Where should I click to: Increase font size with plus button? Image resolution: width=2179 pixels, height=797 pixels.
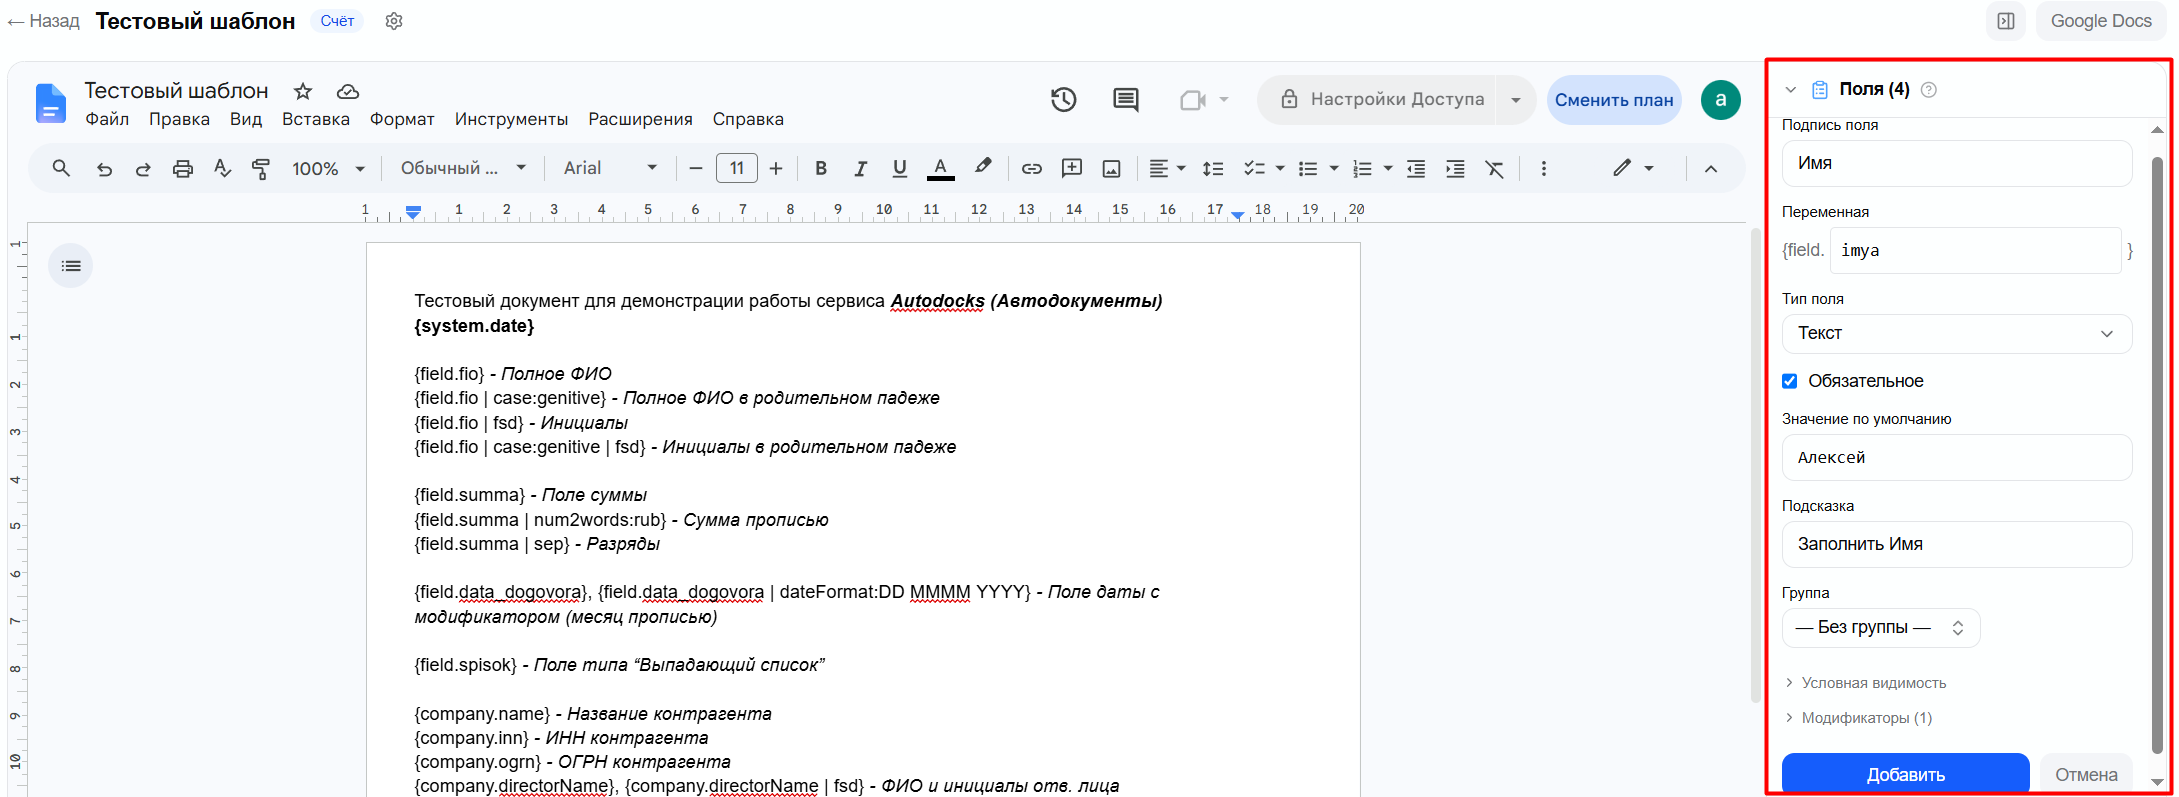pos(776,168)
